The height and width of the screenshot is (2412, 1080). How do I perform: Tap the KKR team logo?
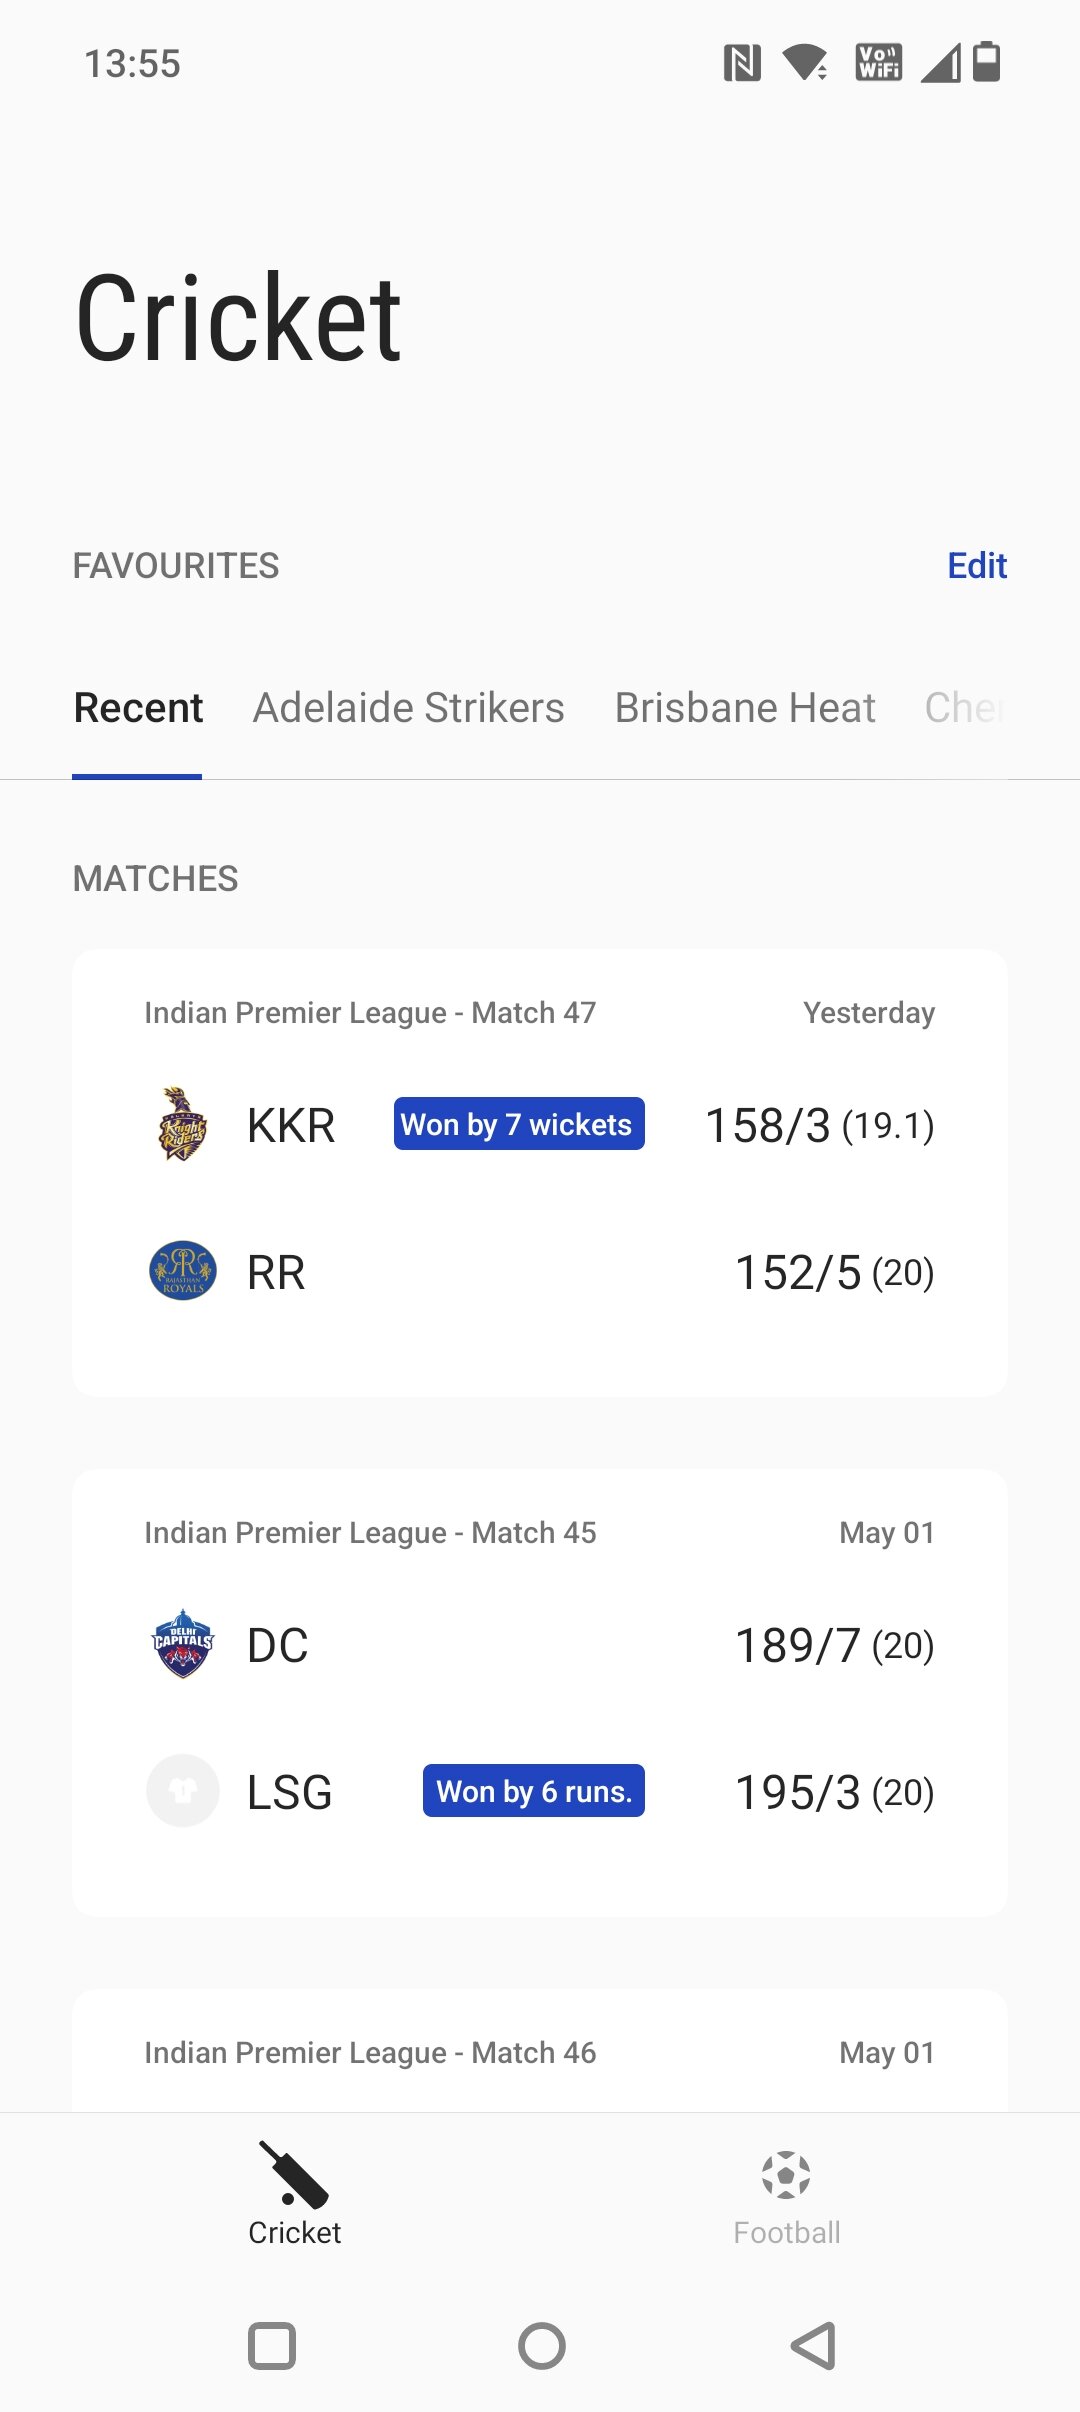coord(183,1124)
